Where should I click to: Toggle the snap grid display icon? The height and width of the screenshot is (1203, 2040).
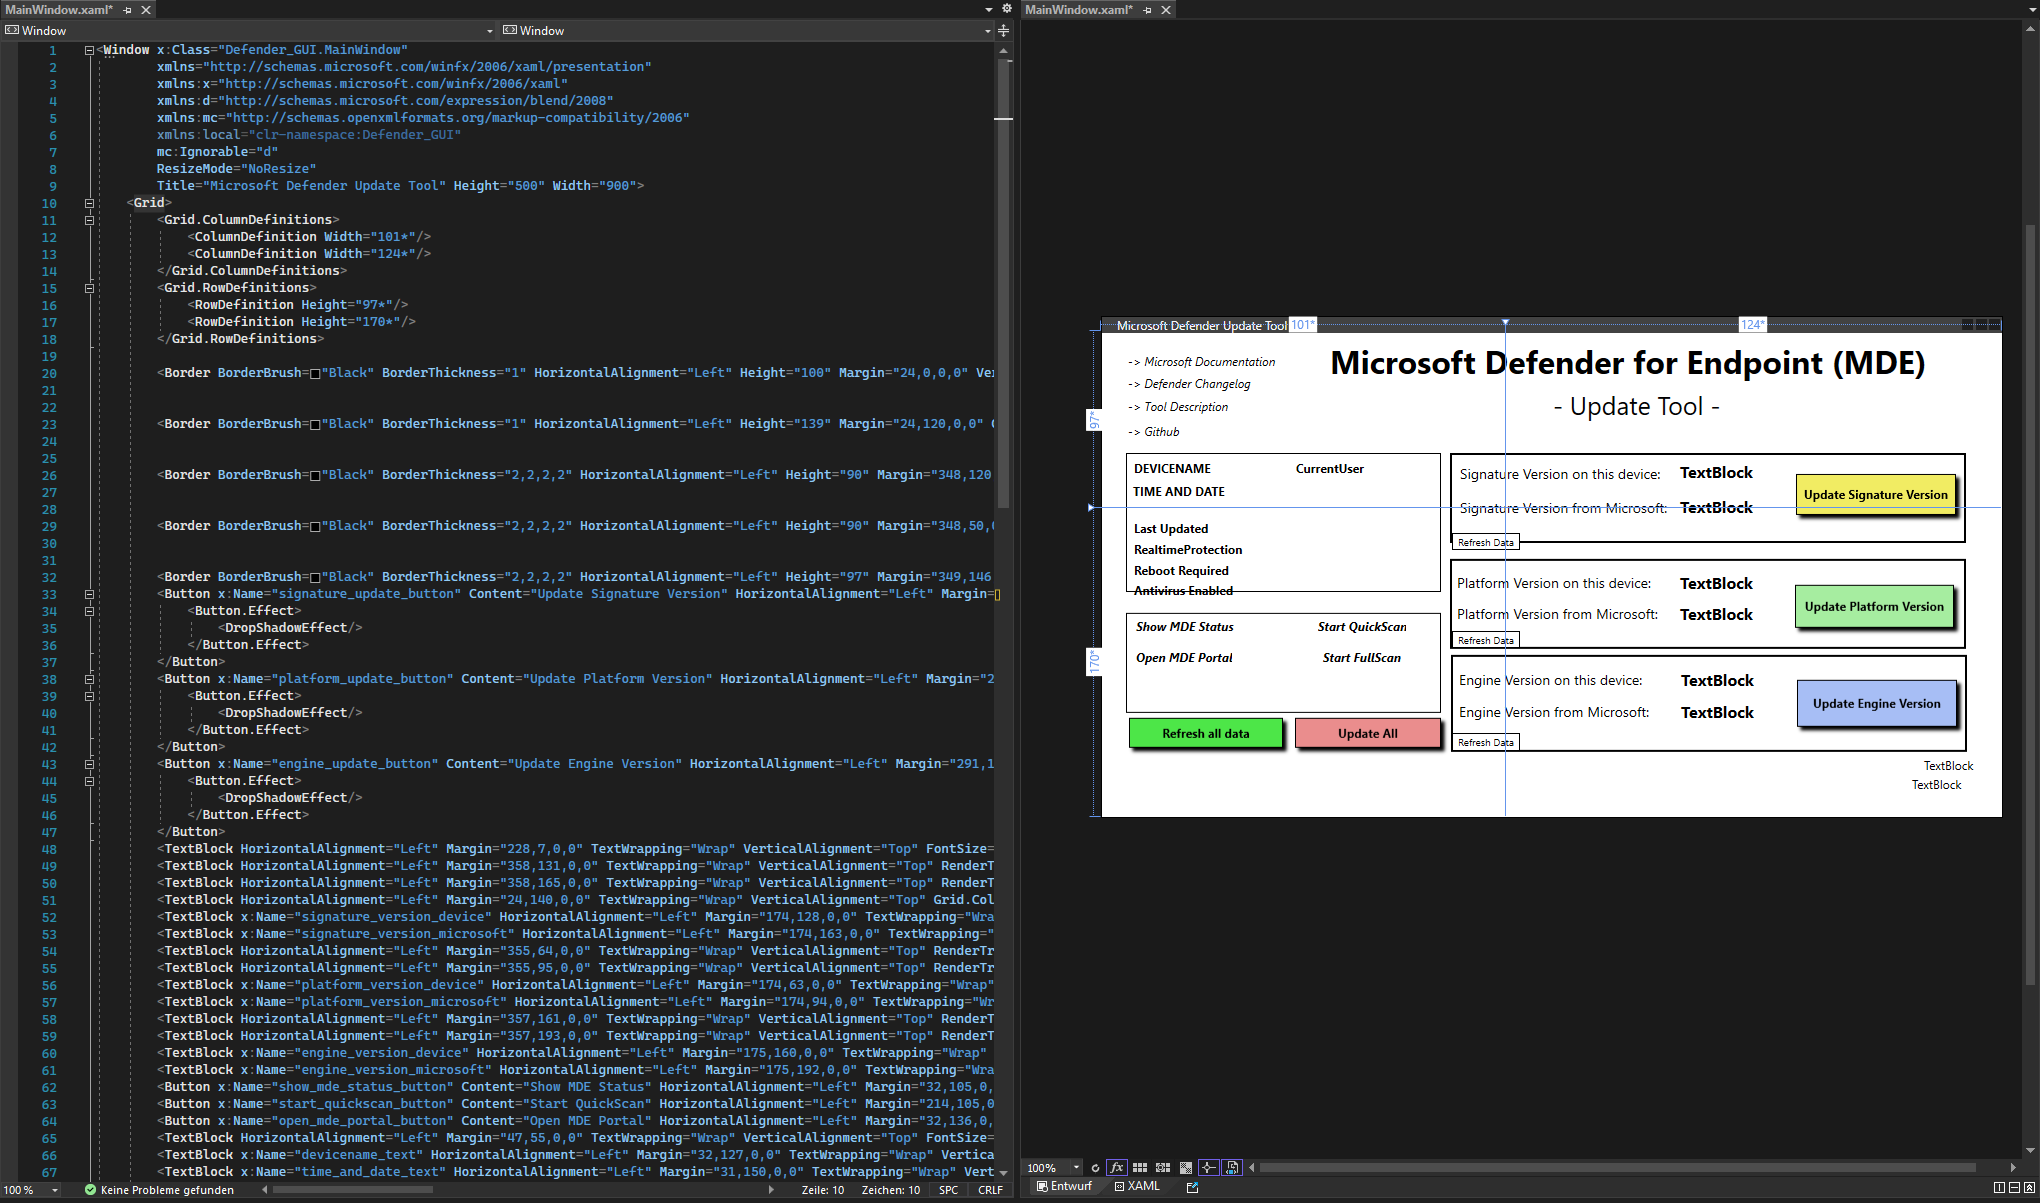[1140, 1167]
